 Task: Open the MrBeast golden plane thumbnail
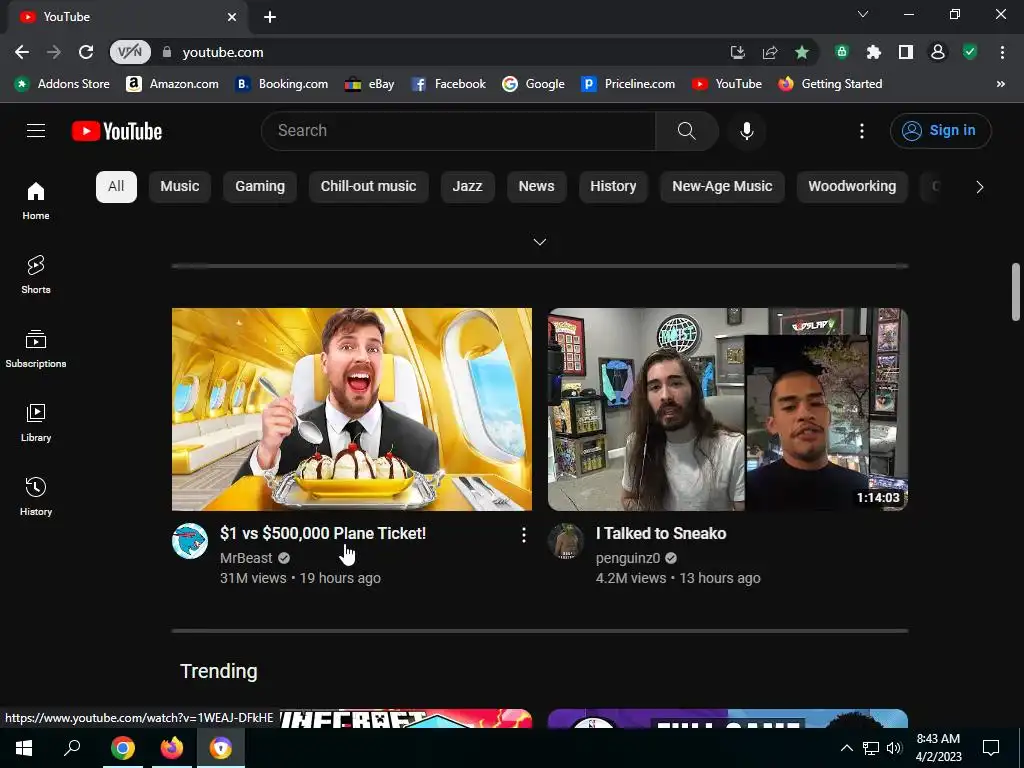352,409
